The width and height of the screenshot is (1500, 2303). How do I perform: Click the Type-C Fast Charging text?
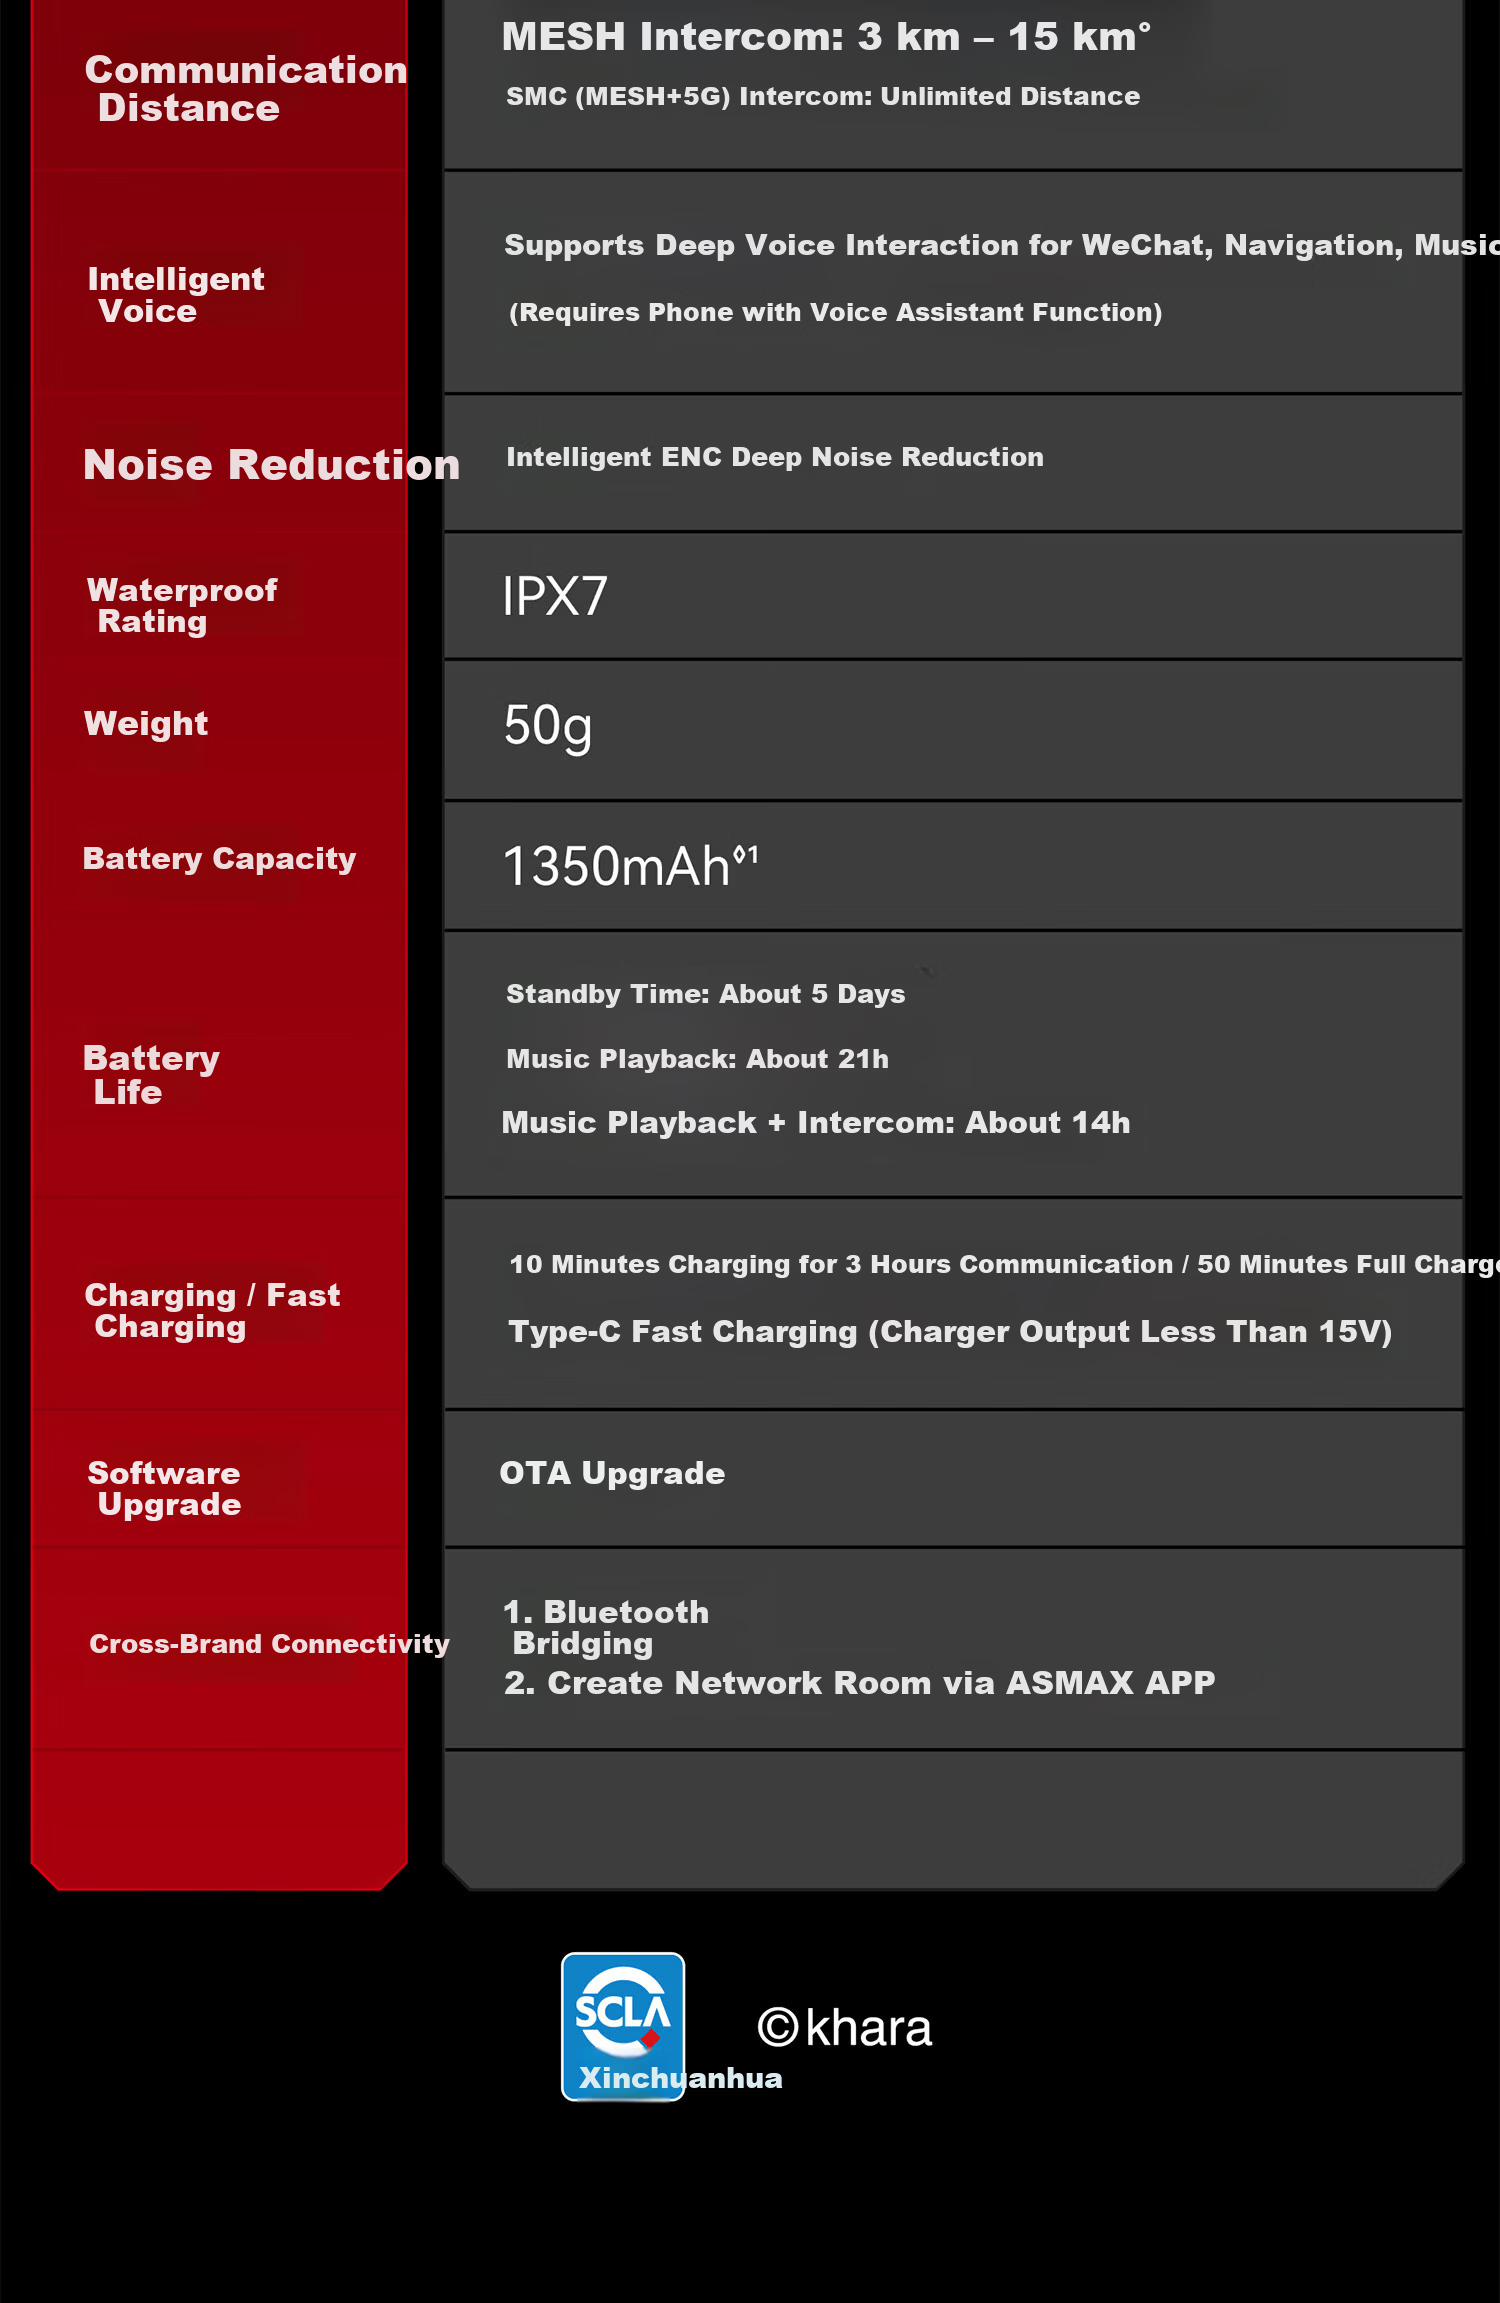(x=950, y=1332)
